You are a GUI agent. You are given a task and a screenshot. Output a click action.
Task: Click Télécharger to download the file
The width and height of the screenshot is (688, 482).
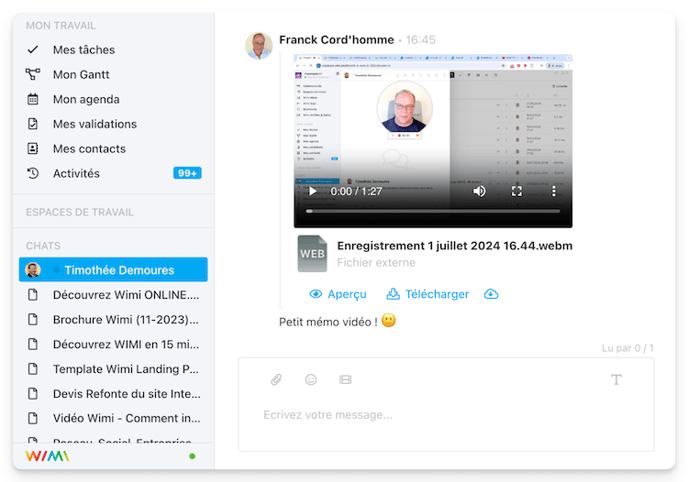[428, 294]
